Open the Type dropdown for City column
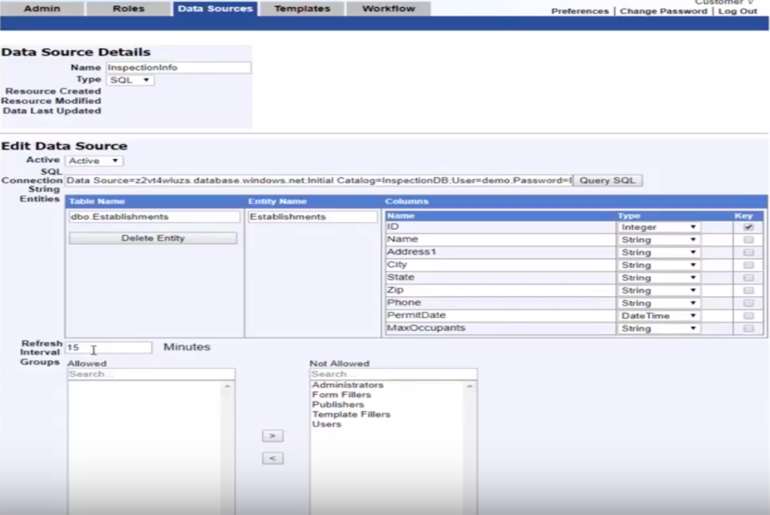770x515 pixels. click(658, 265)
